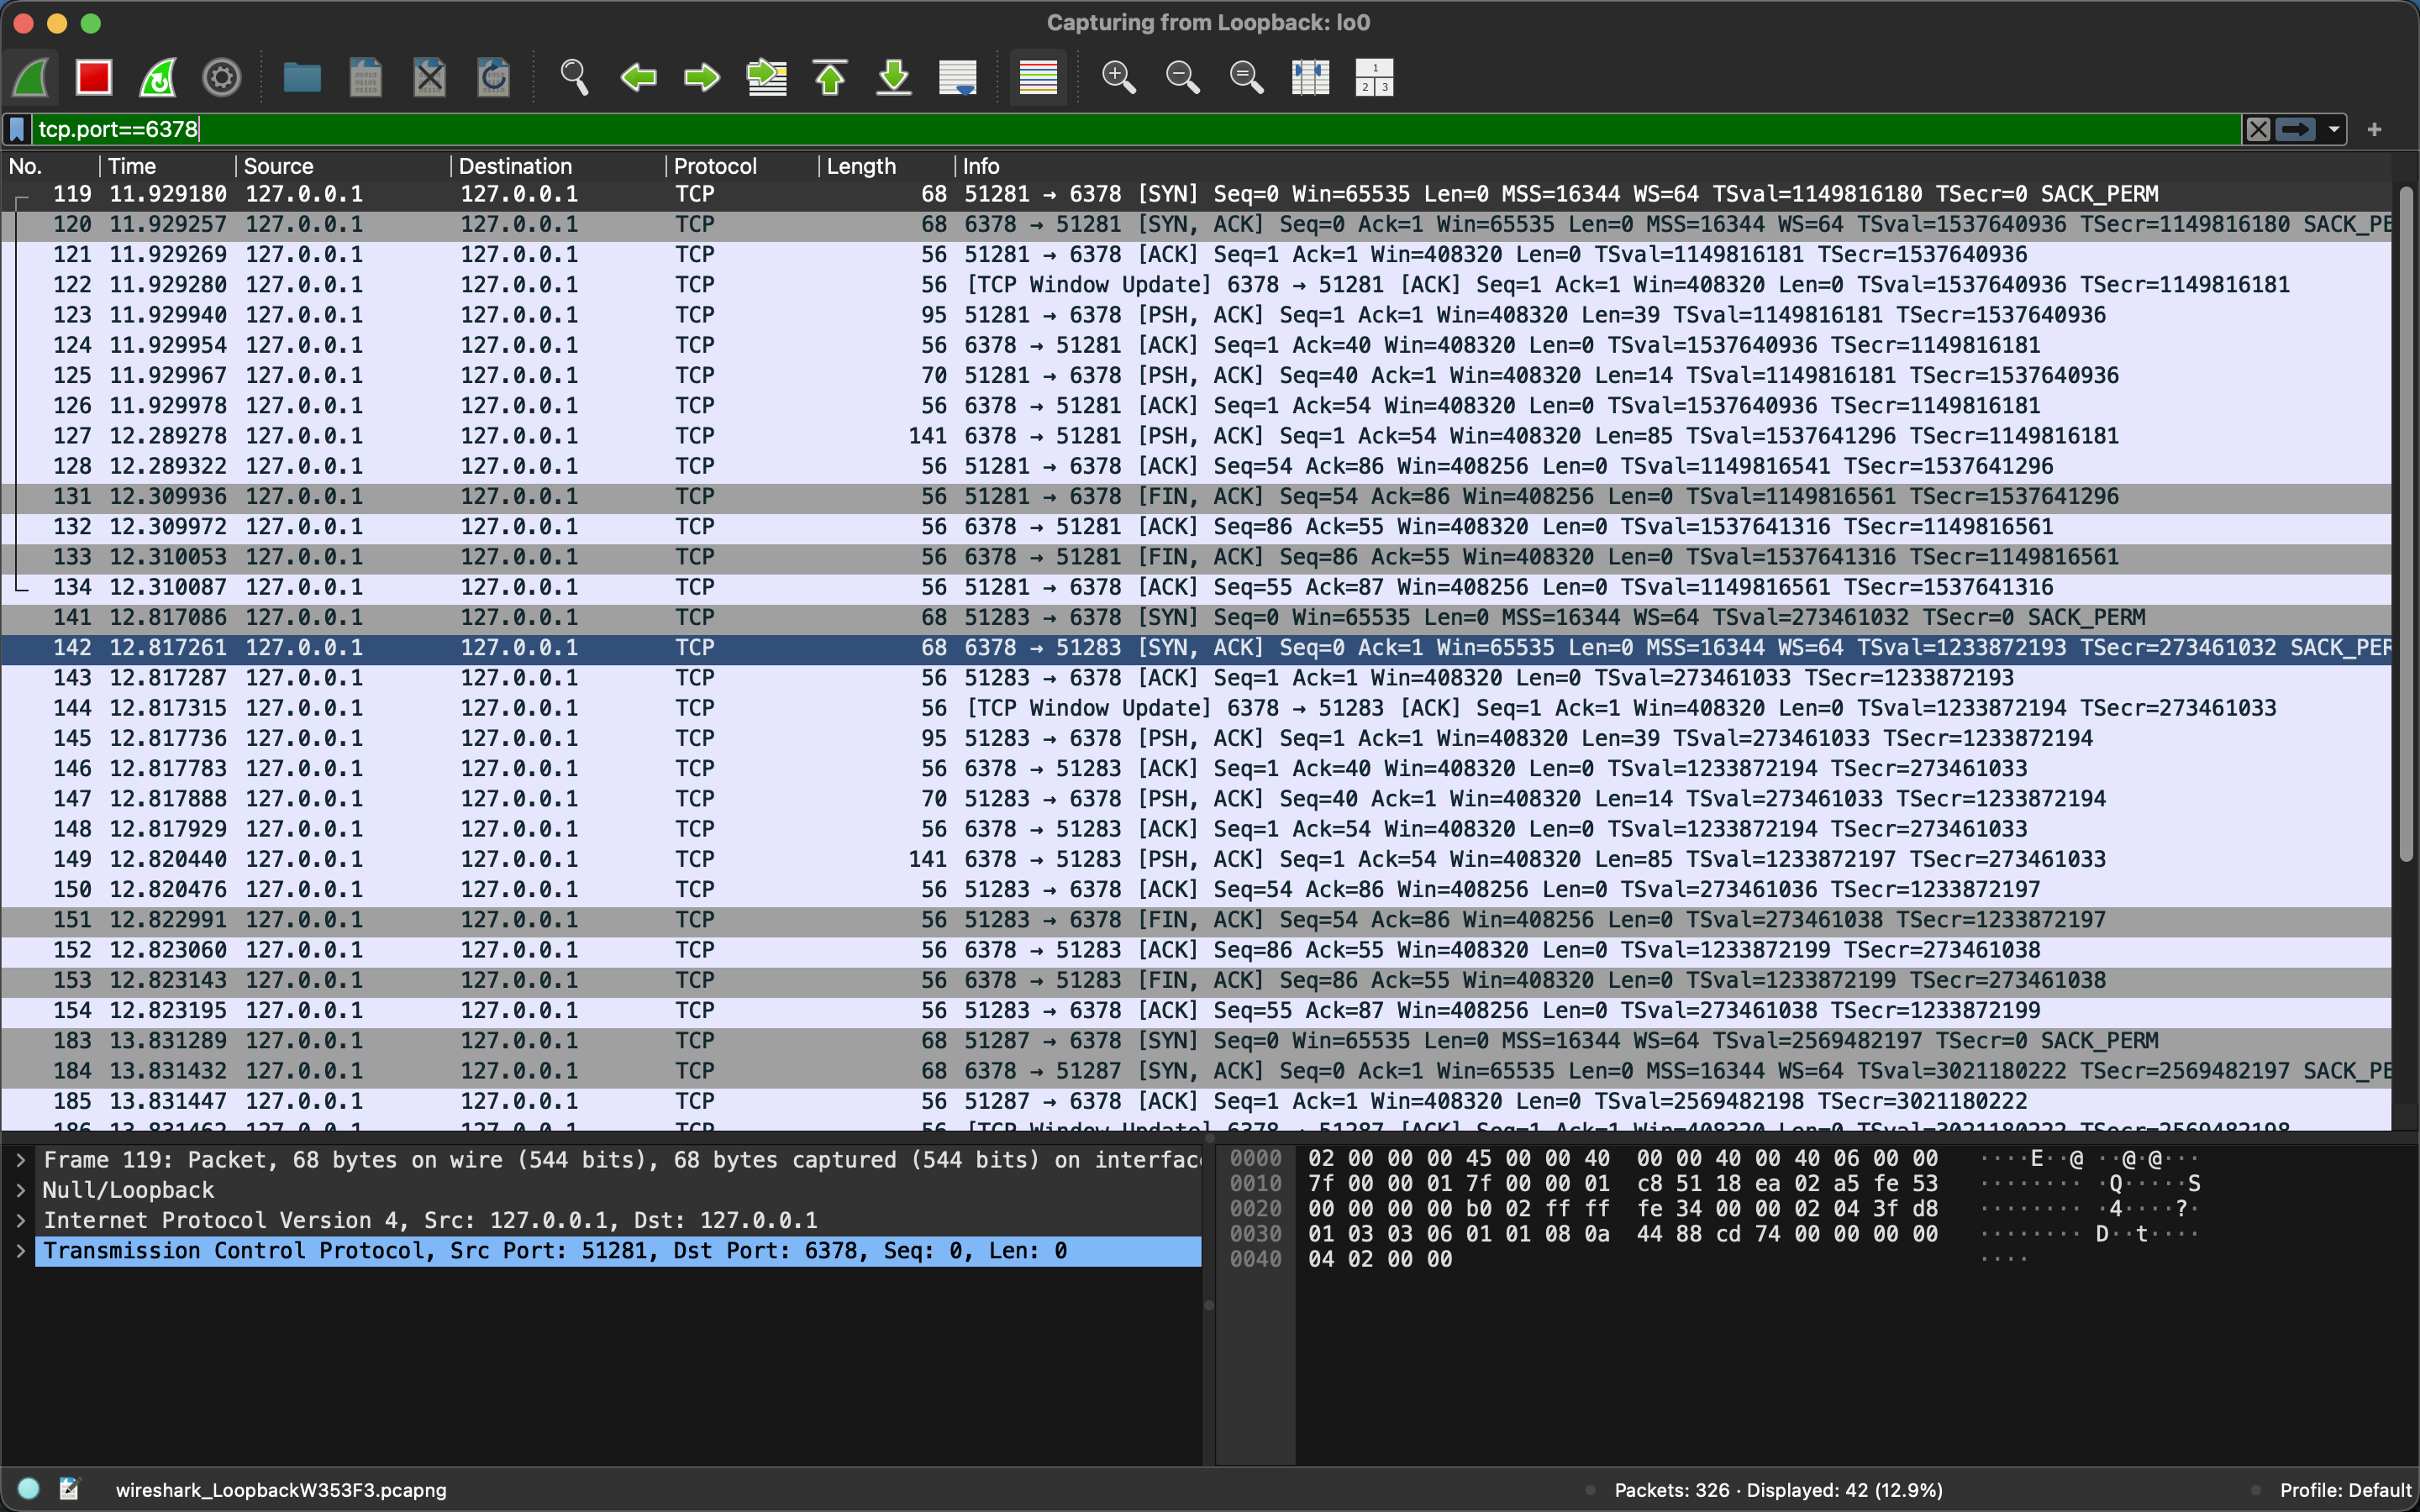Apply the display filter arrow button
2420x1512 pixels.
tap(2296, 129)
